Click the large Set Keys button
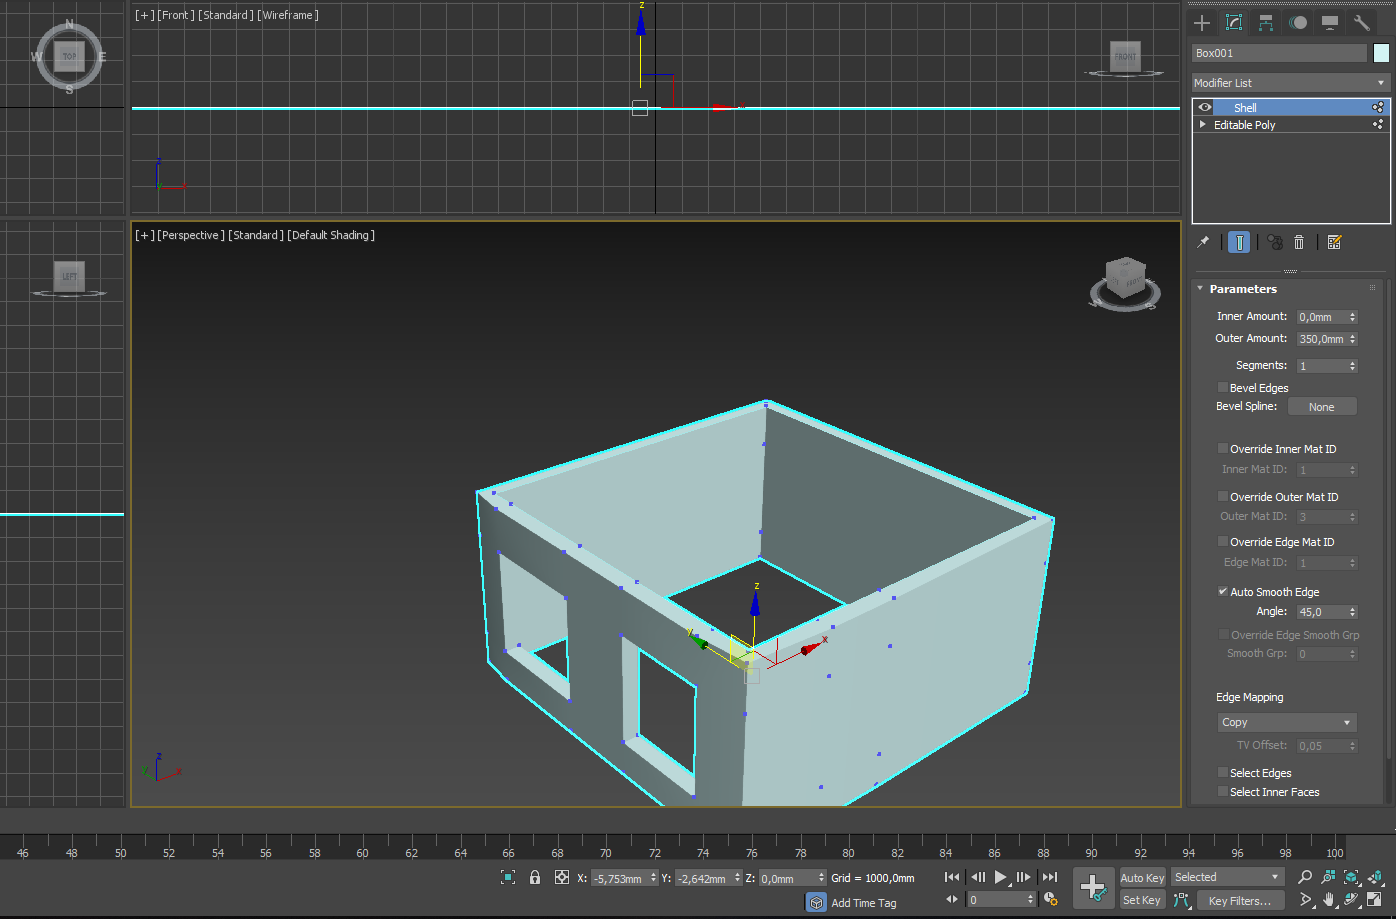 coord(1092,887)
